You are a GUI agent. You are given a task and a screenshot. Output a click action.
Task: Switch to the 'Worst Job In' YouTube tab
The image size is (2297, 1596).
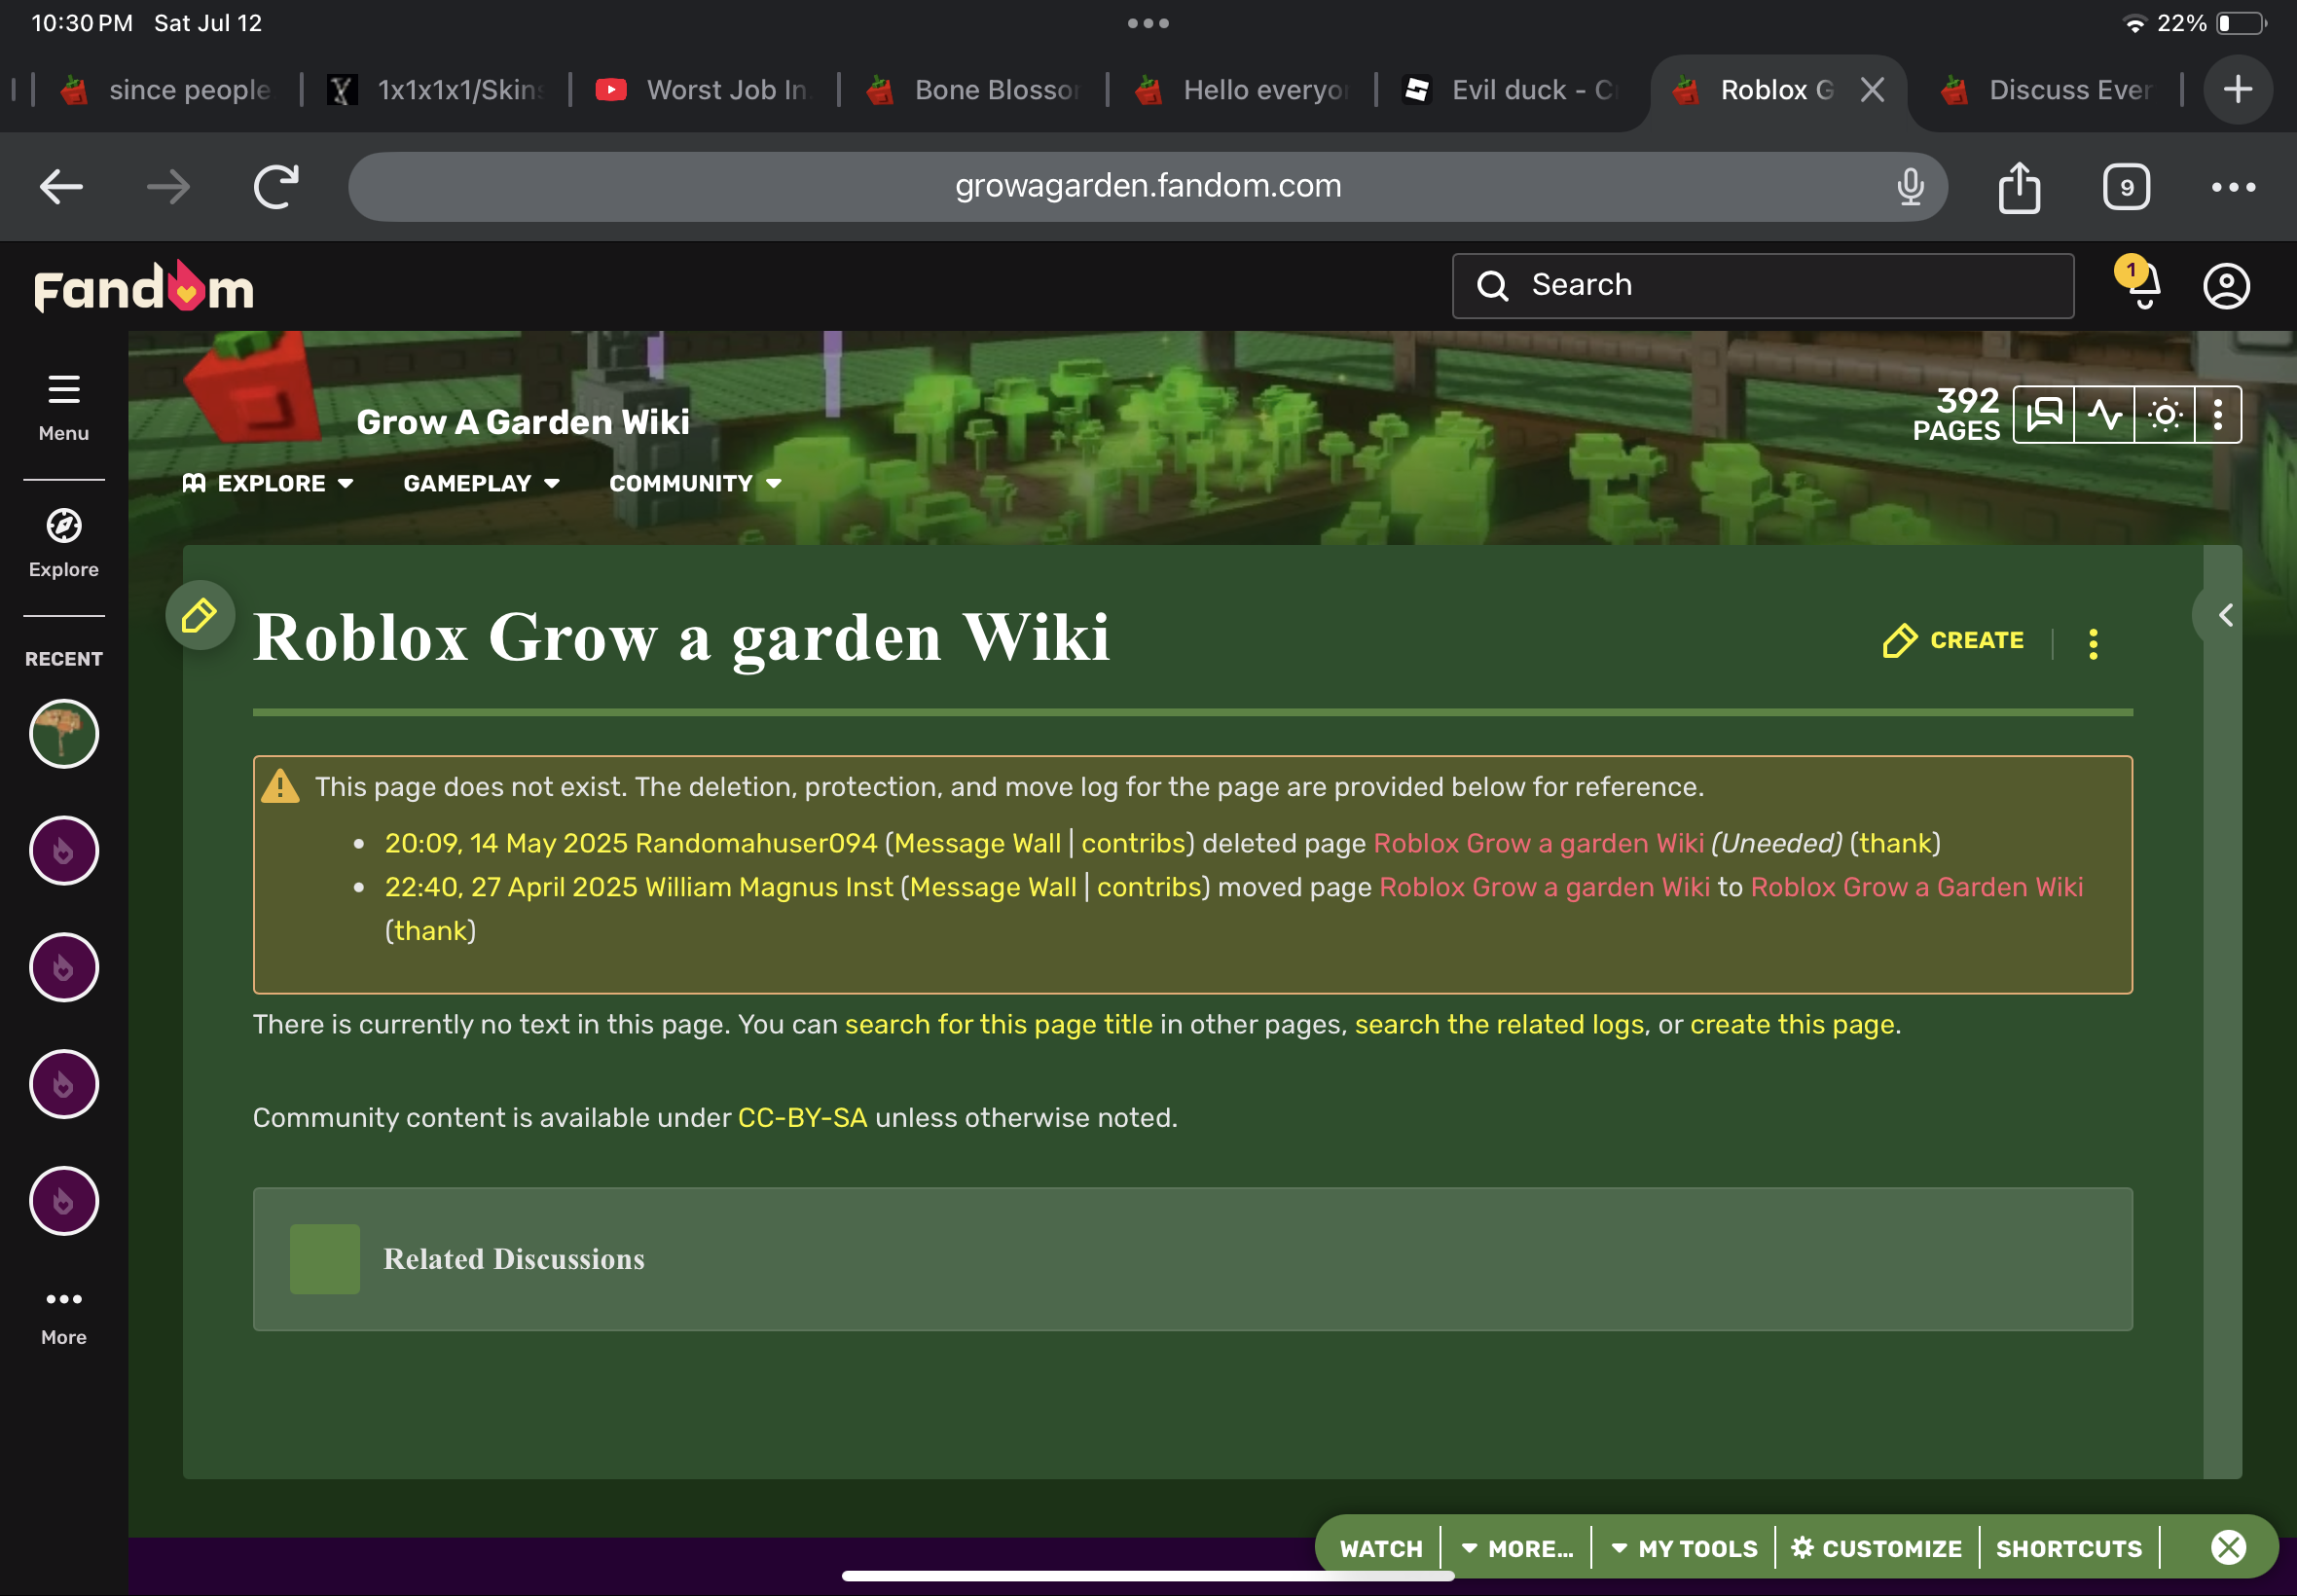(705, 90)
